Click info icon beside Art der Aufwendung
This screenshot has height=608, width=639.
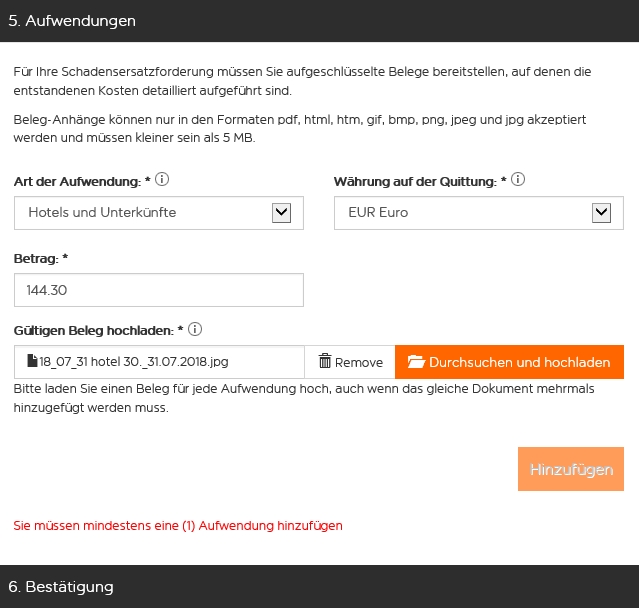click(162, 181)
